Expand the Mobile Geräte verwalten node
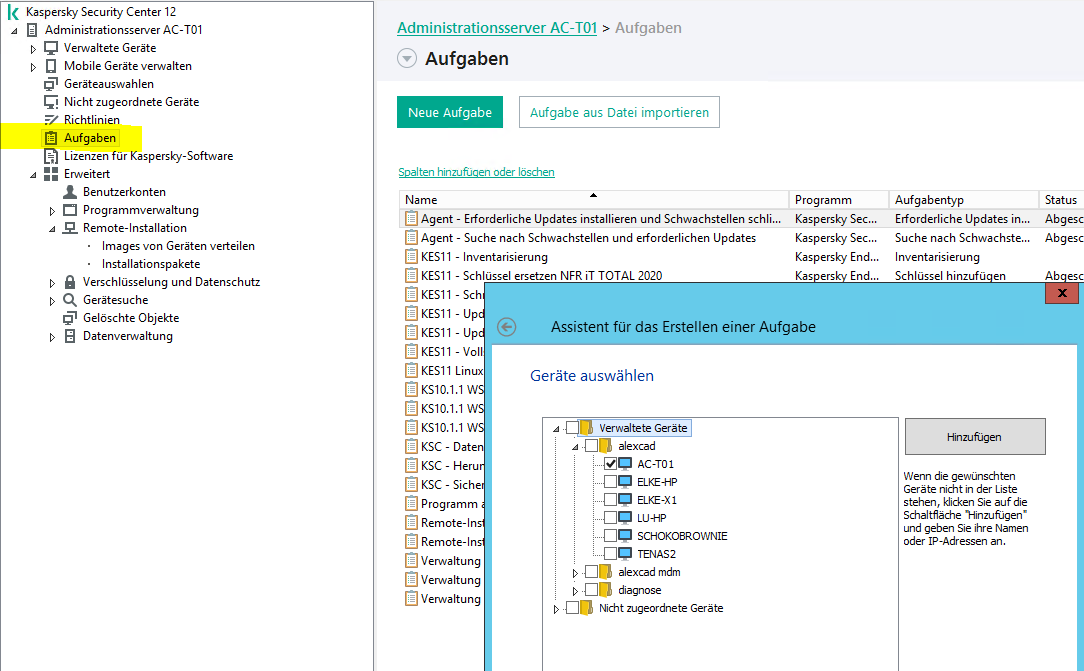Viewport: 1084px width, 671px height. (33, 66)
